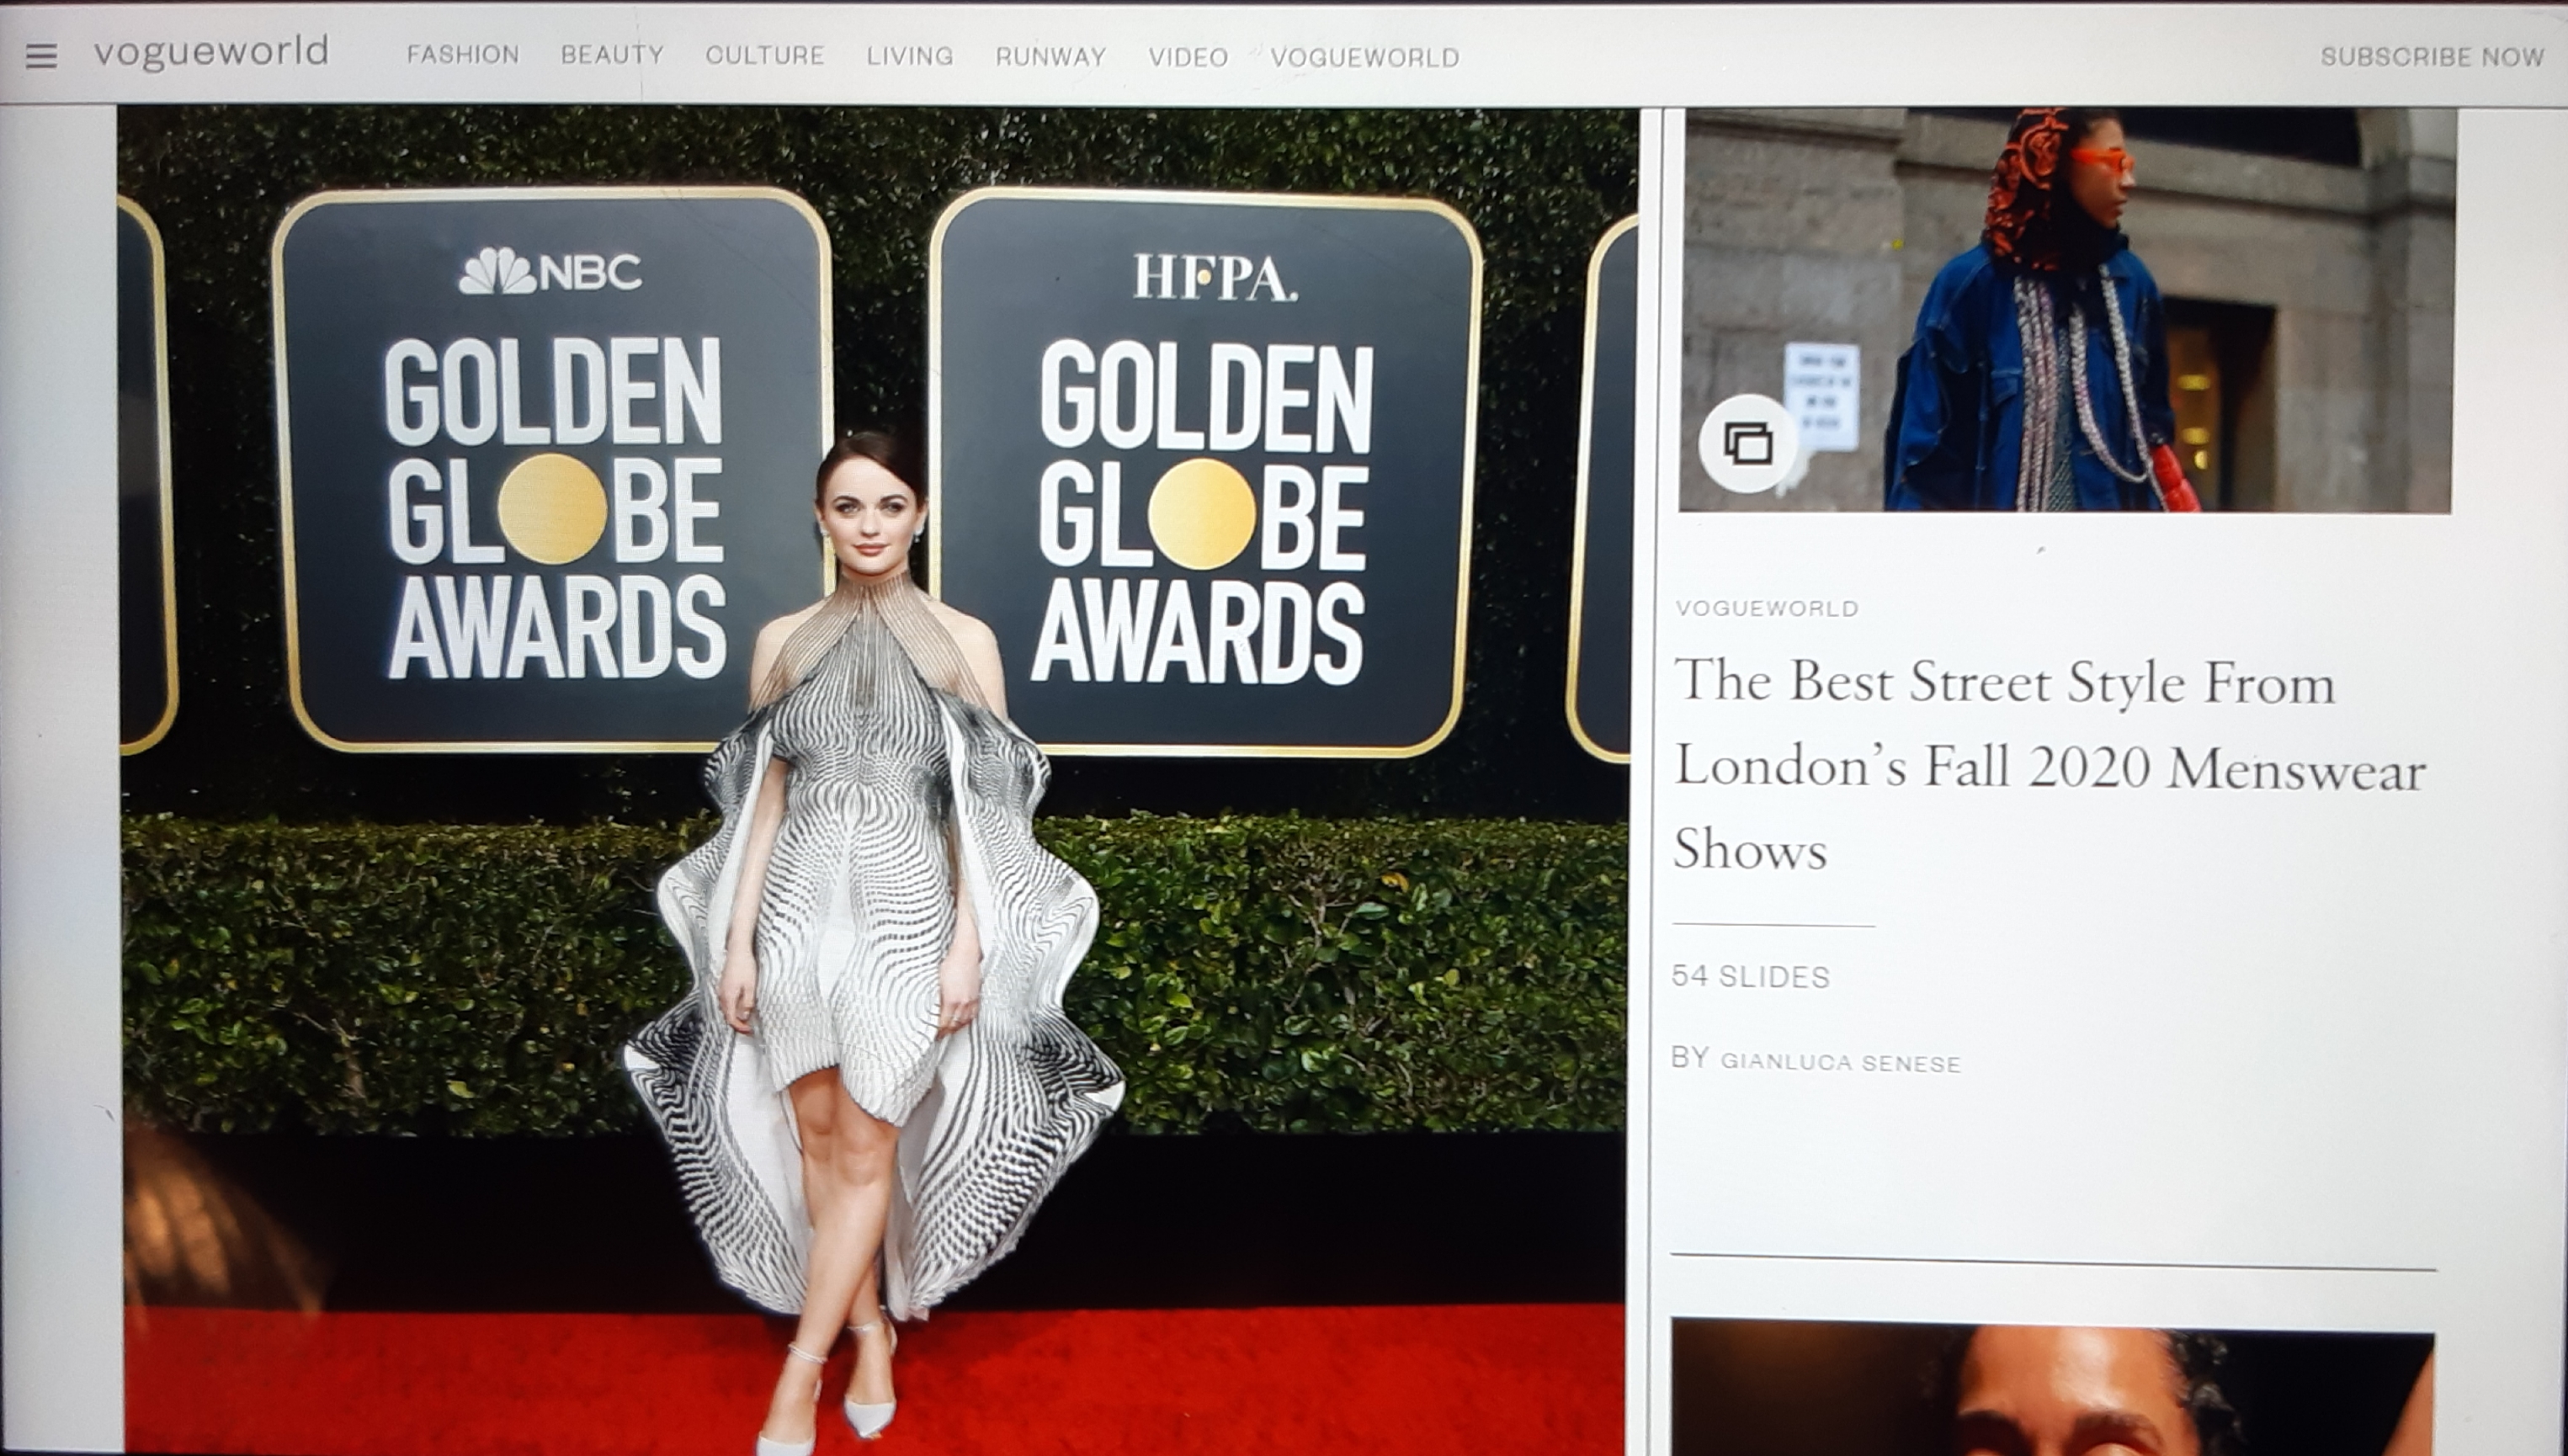
Task: Open the Fashion menu item
Action: [463, 55]
